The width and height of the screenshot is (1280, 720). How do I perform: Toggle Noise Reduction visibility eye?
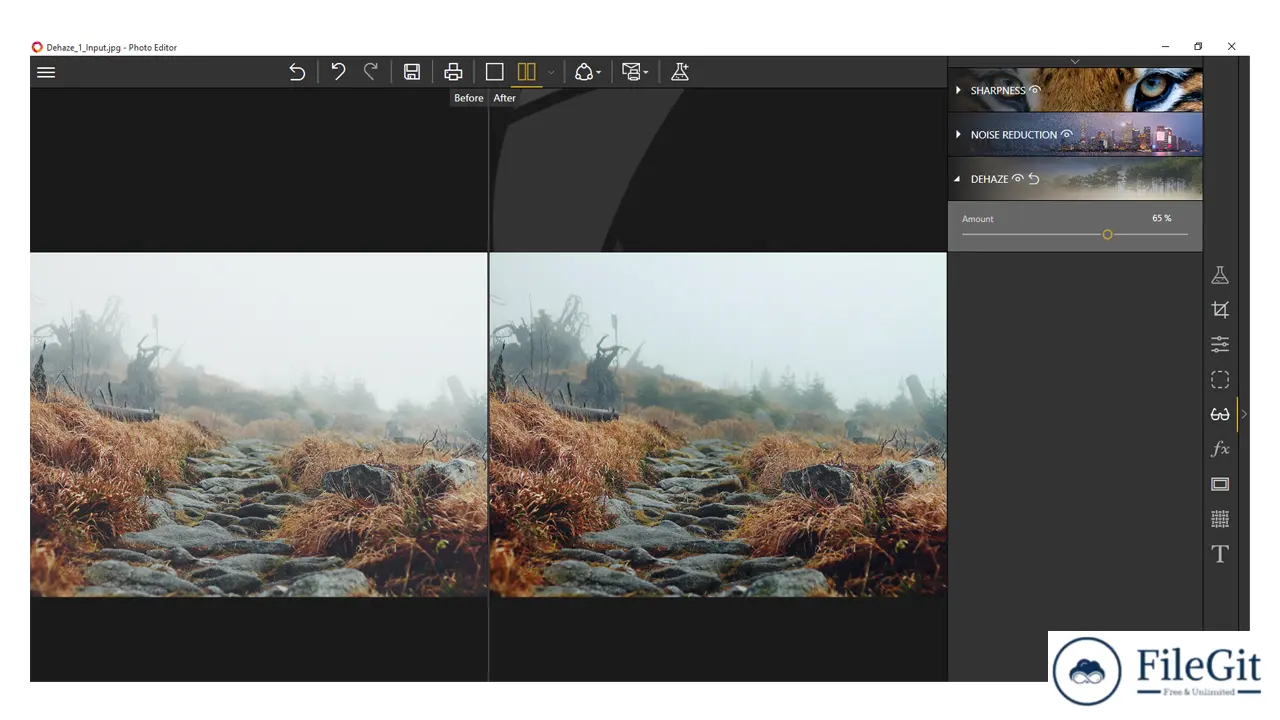pyautogui.click(x=1067, y=134)
